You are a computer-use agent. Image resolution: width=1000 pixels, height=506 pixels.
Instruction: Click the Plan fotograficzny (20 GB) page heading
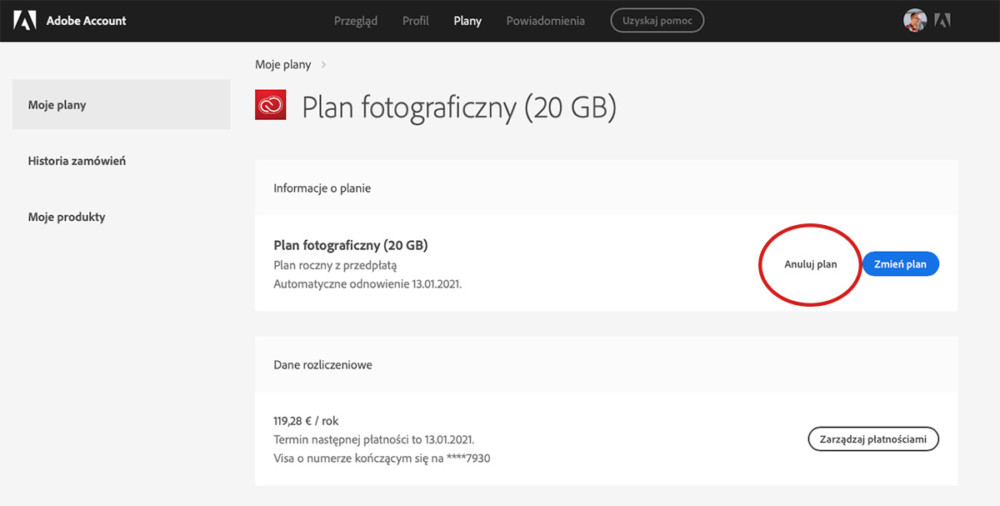click(x=459, y=107)
